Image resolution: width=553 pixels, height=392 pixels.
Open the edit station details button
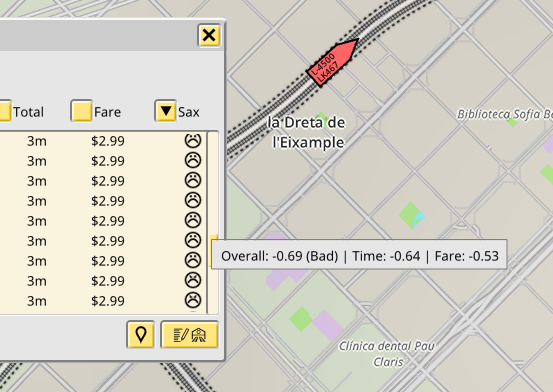point(190,334)
